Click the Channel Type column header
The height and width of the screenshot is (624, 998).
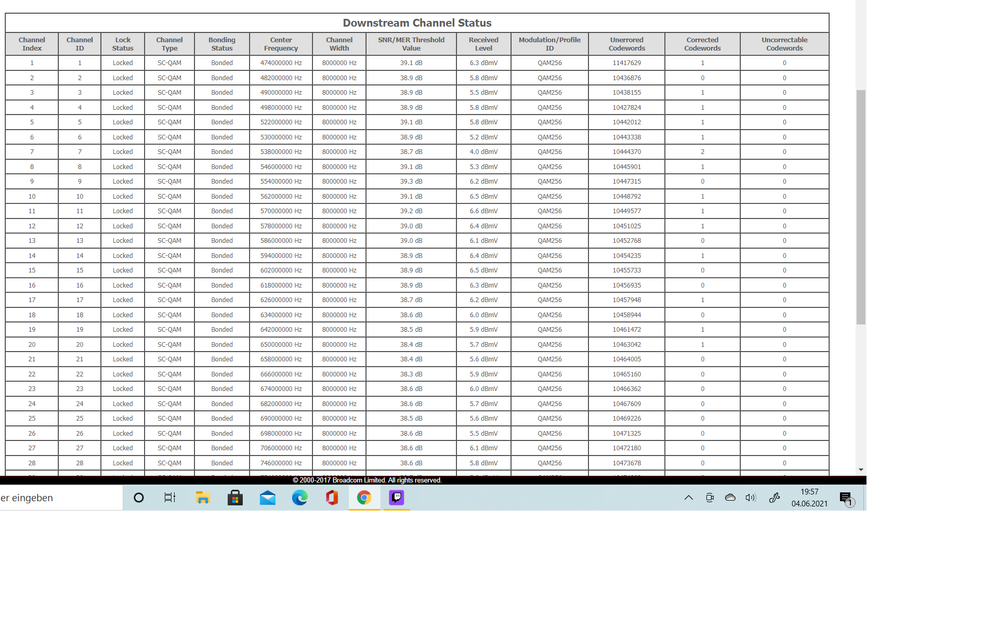[x=169, y=44]
